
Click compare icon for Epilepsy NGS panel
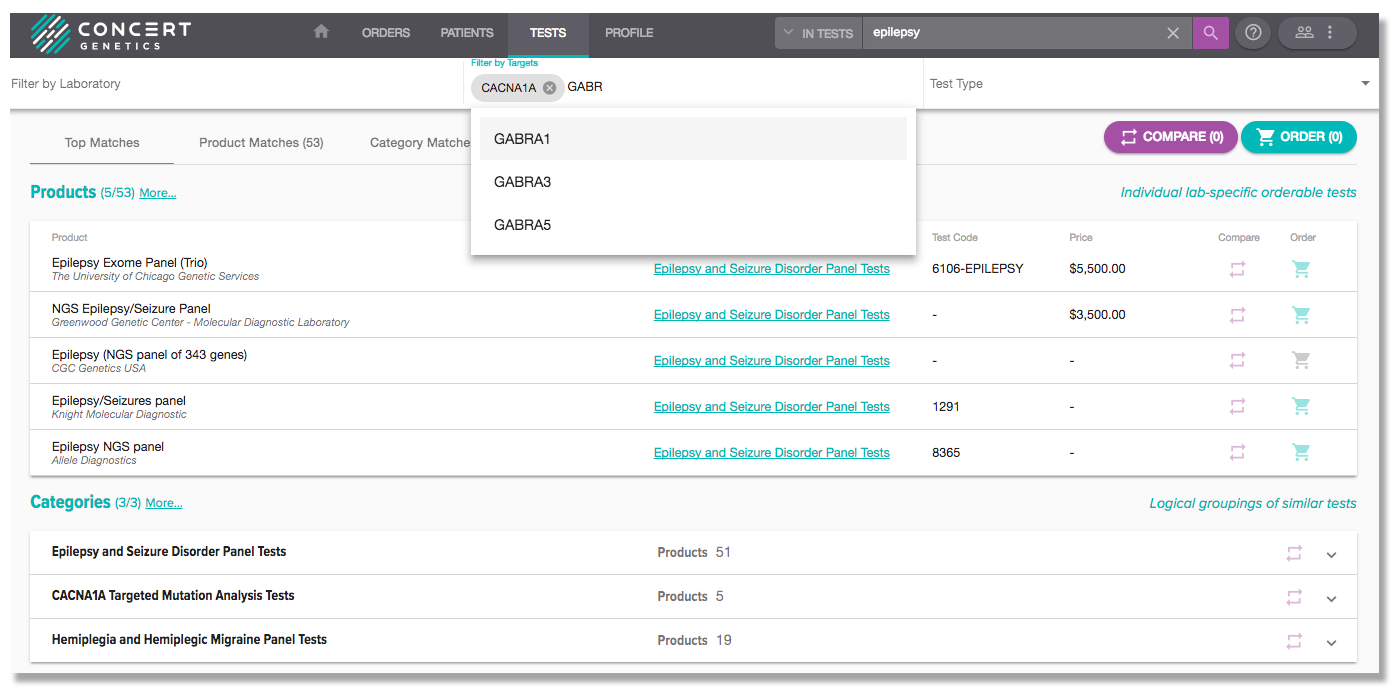point(1237,453)
